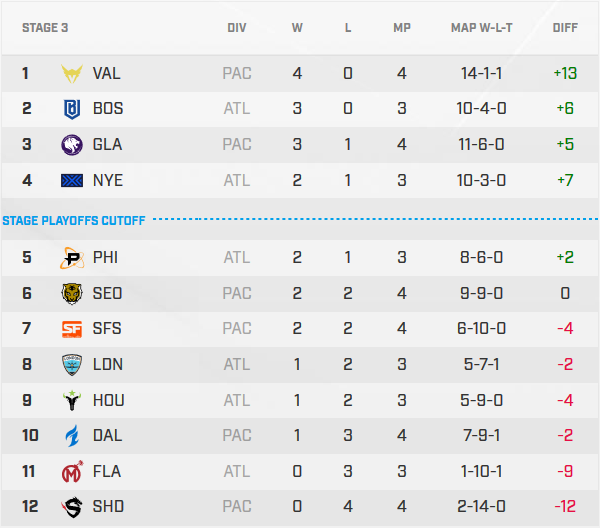Sort standings by DIFF column header

point(565,28)
